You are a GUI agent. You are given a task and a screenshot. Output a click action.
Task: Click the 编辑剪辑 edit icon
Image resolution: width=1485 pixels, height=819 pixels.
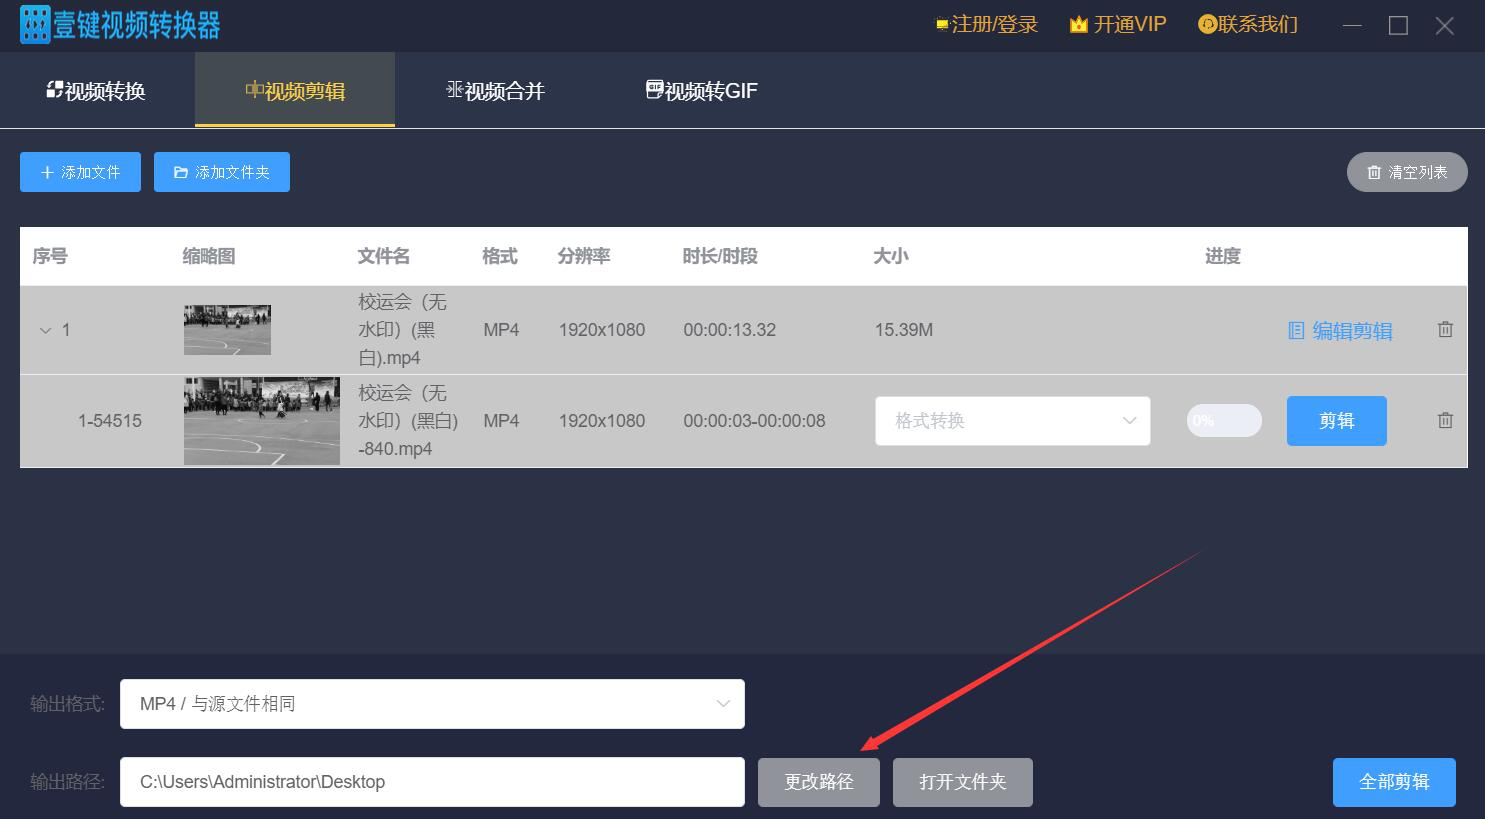[1296, 330]
